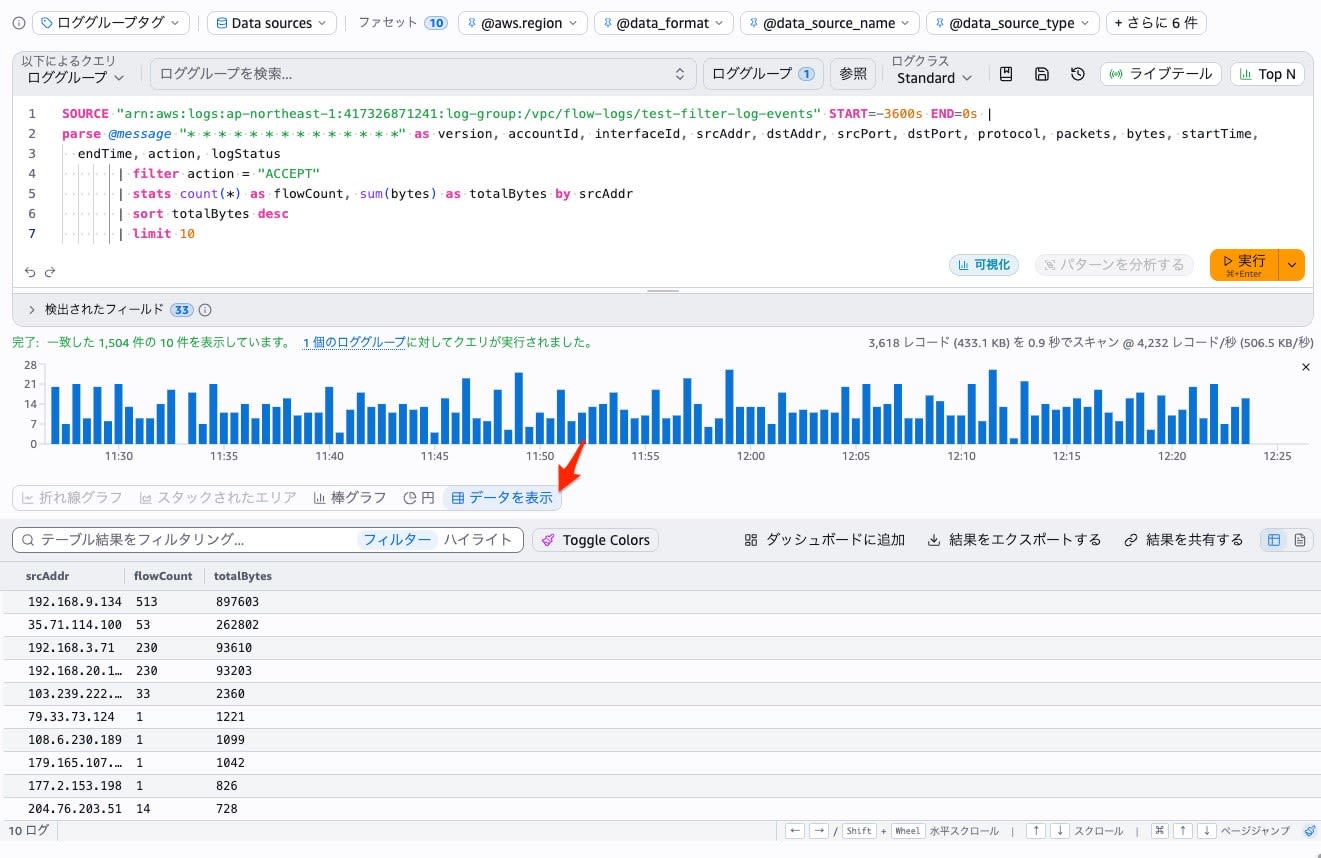
Task: Click the totalBytes value 2360
Action: (x=230, y=694)
